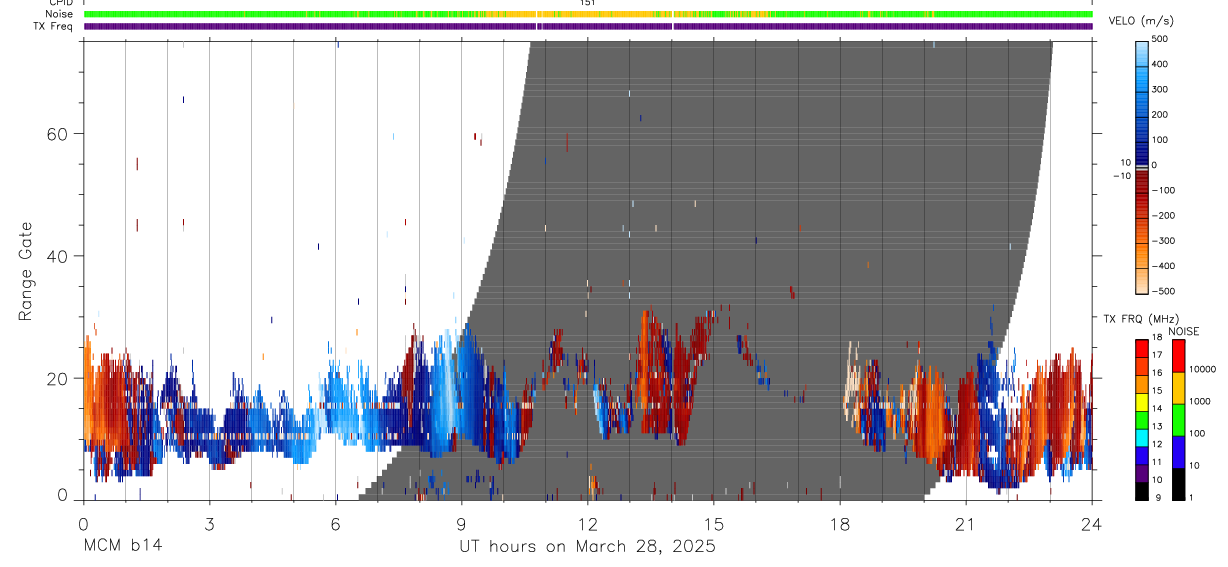1228x567 pixels.
Task: Pick the yellow 14–15 MHz TX FRQ swatch
Action: coord(1142,401)
